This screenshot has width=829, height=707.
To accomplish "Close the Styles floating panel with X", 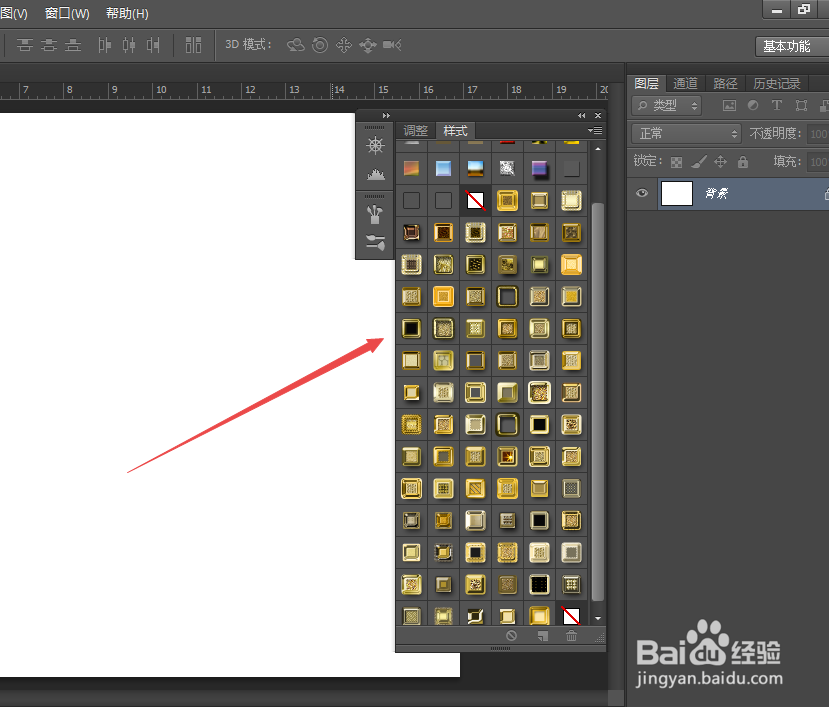I will coord(598,115).
